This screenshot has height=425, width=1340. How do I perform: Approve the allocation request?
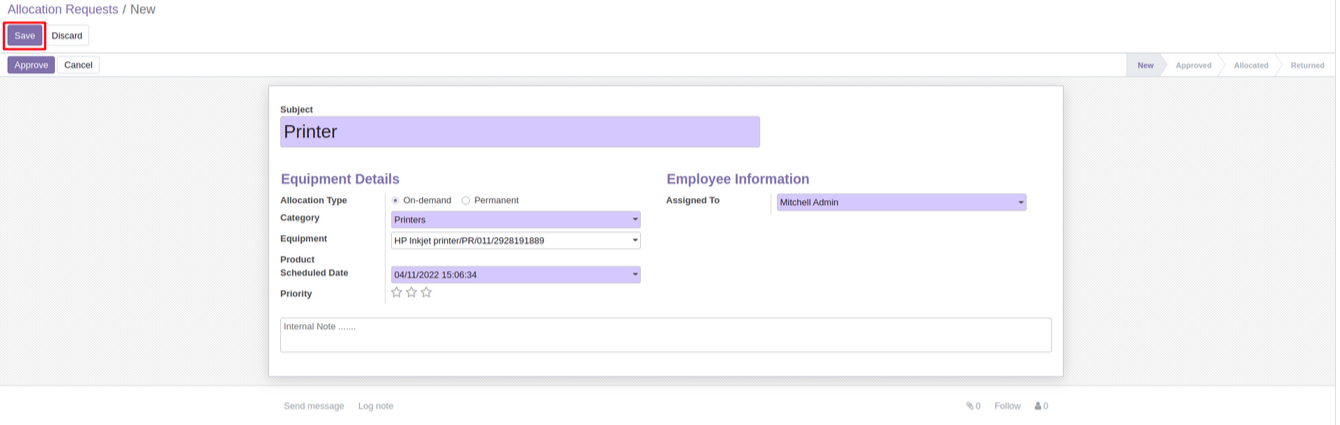click(x=31, y=65)
